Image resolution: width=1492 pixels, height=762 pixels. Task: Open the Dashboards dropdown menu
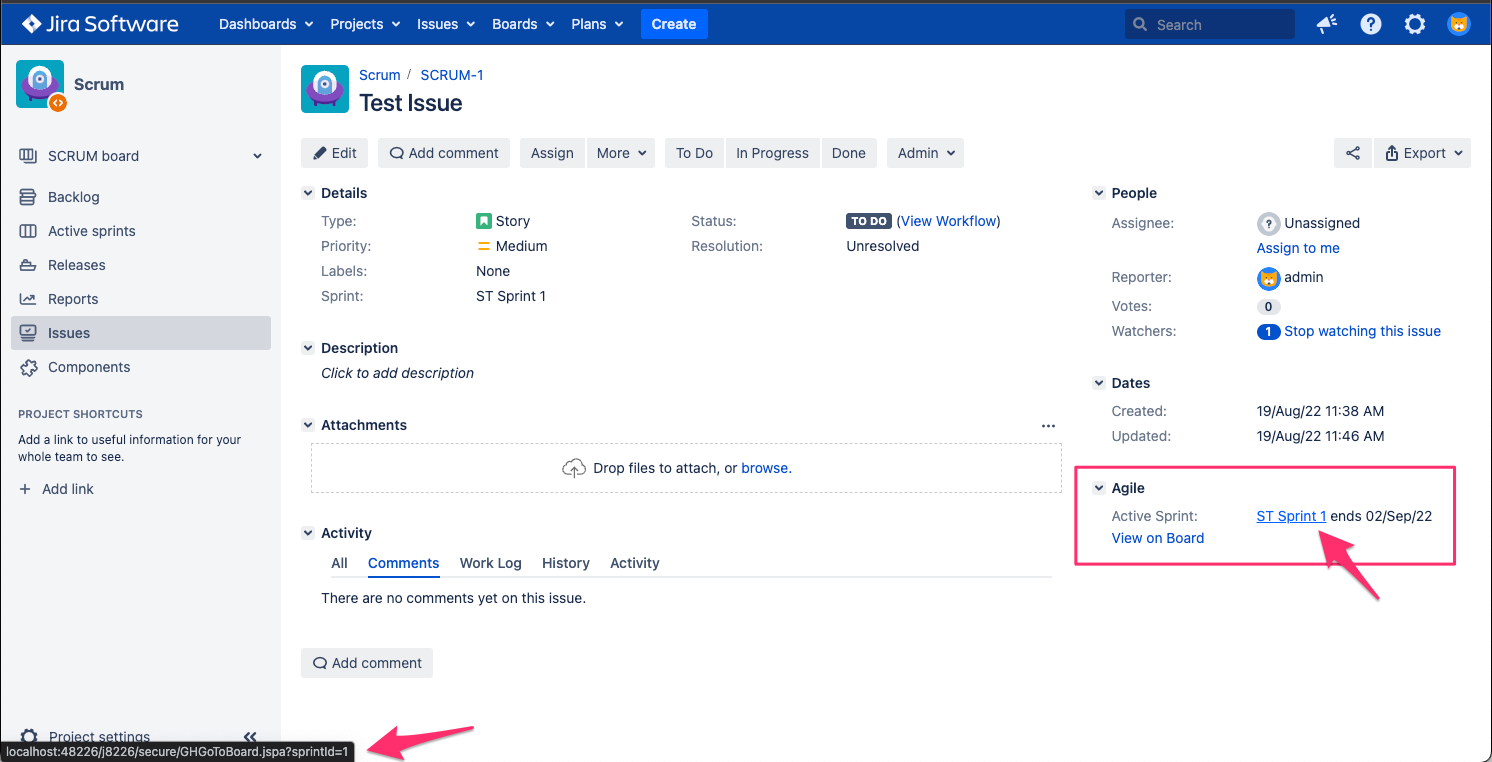point(266,24)
